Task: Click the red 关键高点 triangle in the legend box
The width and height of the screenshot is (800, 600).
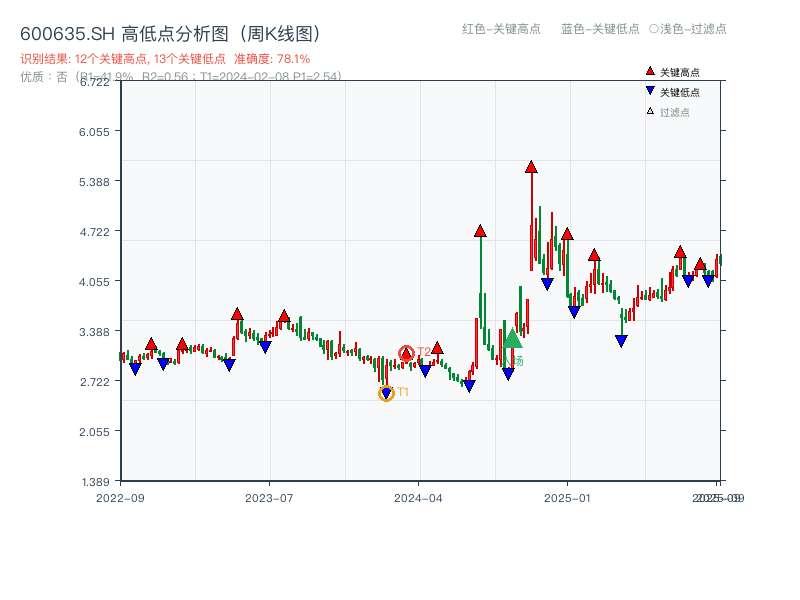Action: (650, 71)
